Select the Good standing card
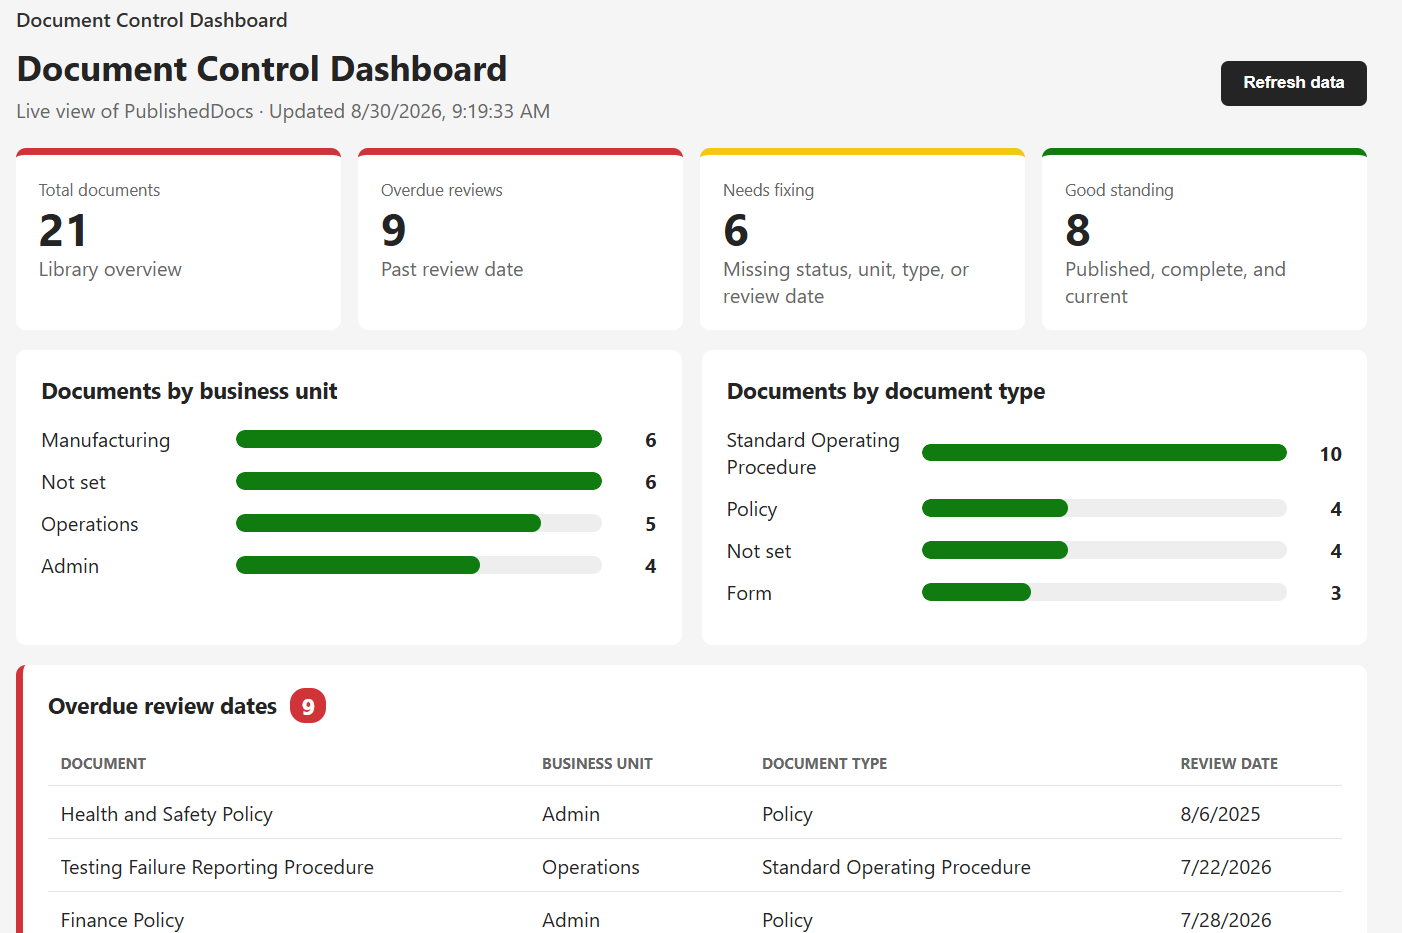This screenshot has width=1402, height=933. 1204,239
